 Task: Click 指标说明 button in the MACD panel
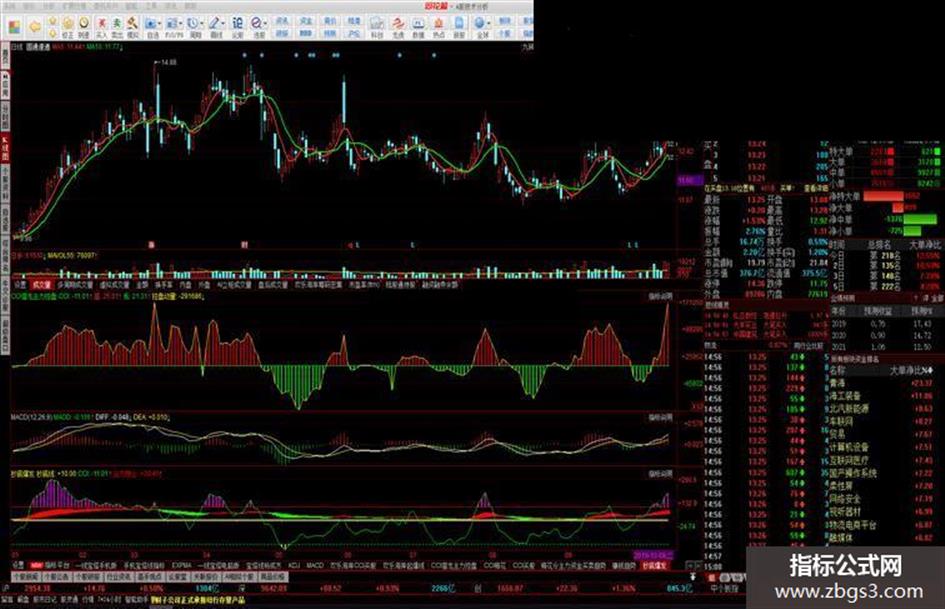(x=660, y=417)
